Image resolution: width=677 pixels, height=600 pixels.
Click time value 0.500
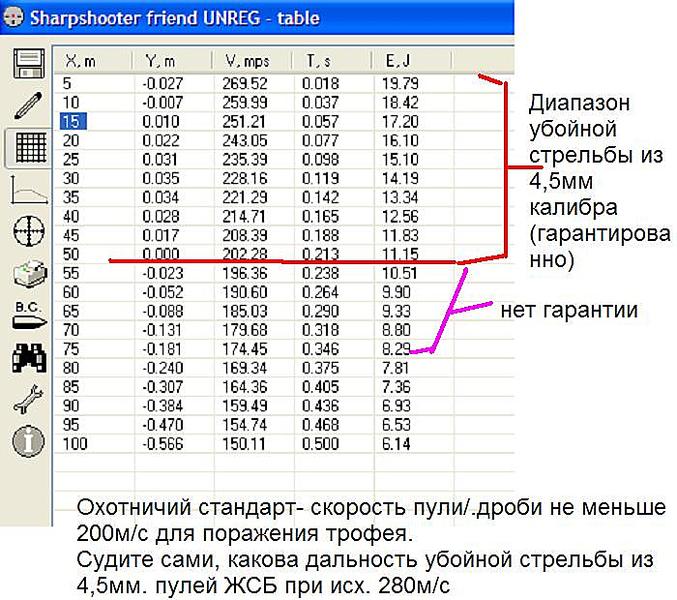(320, 444)
